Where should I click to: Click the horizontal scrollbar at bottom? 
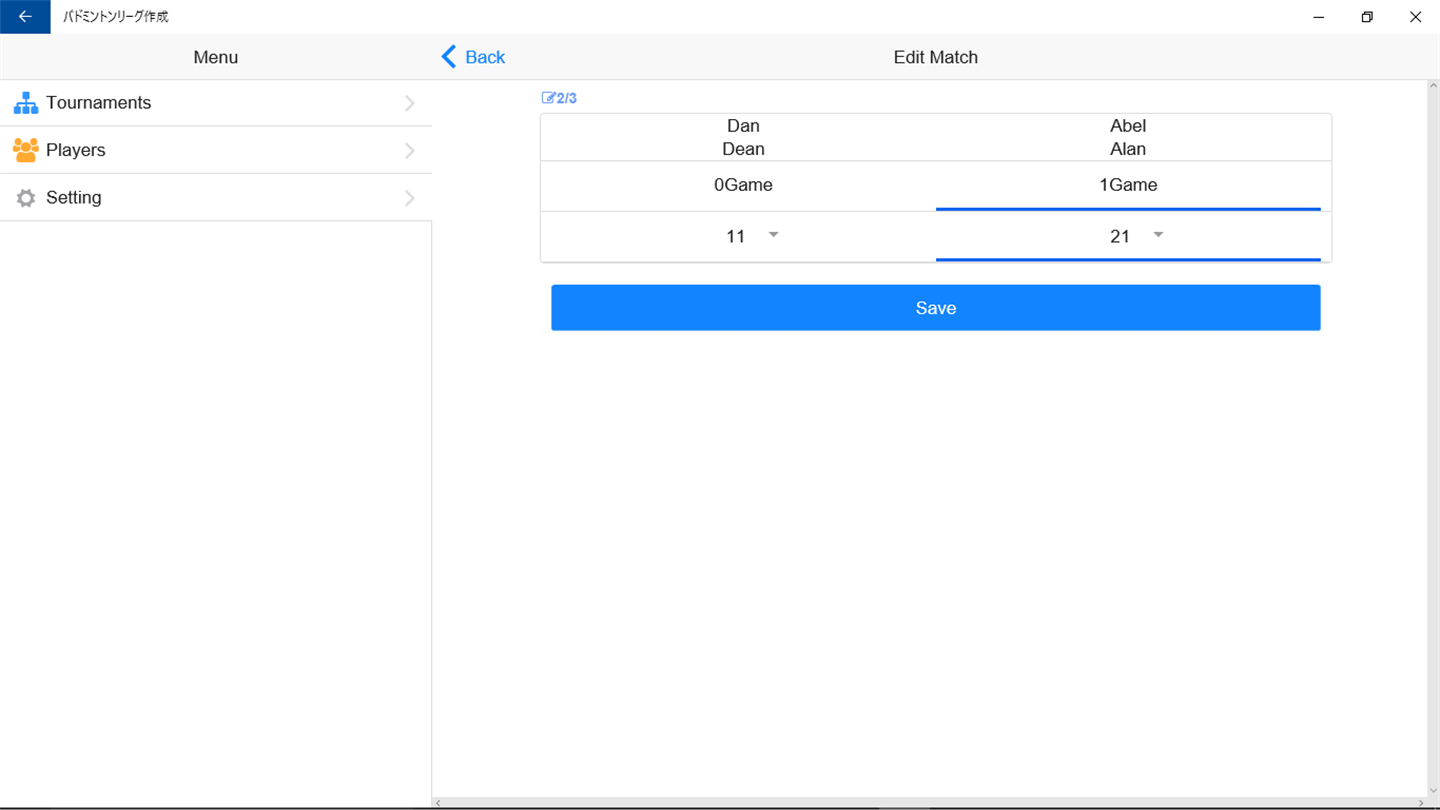[x=930, y=803]
